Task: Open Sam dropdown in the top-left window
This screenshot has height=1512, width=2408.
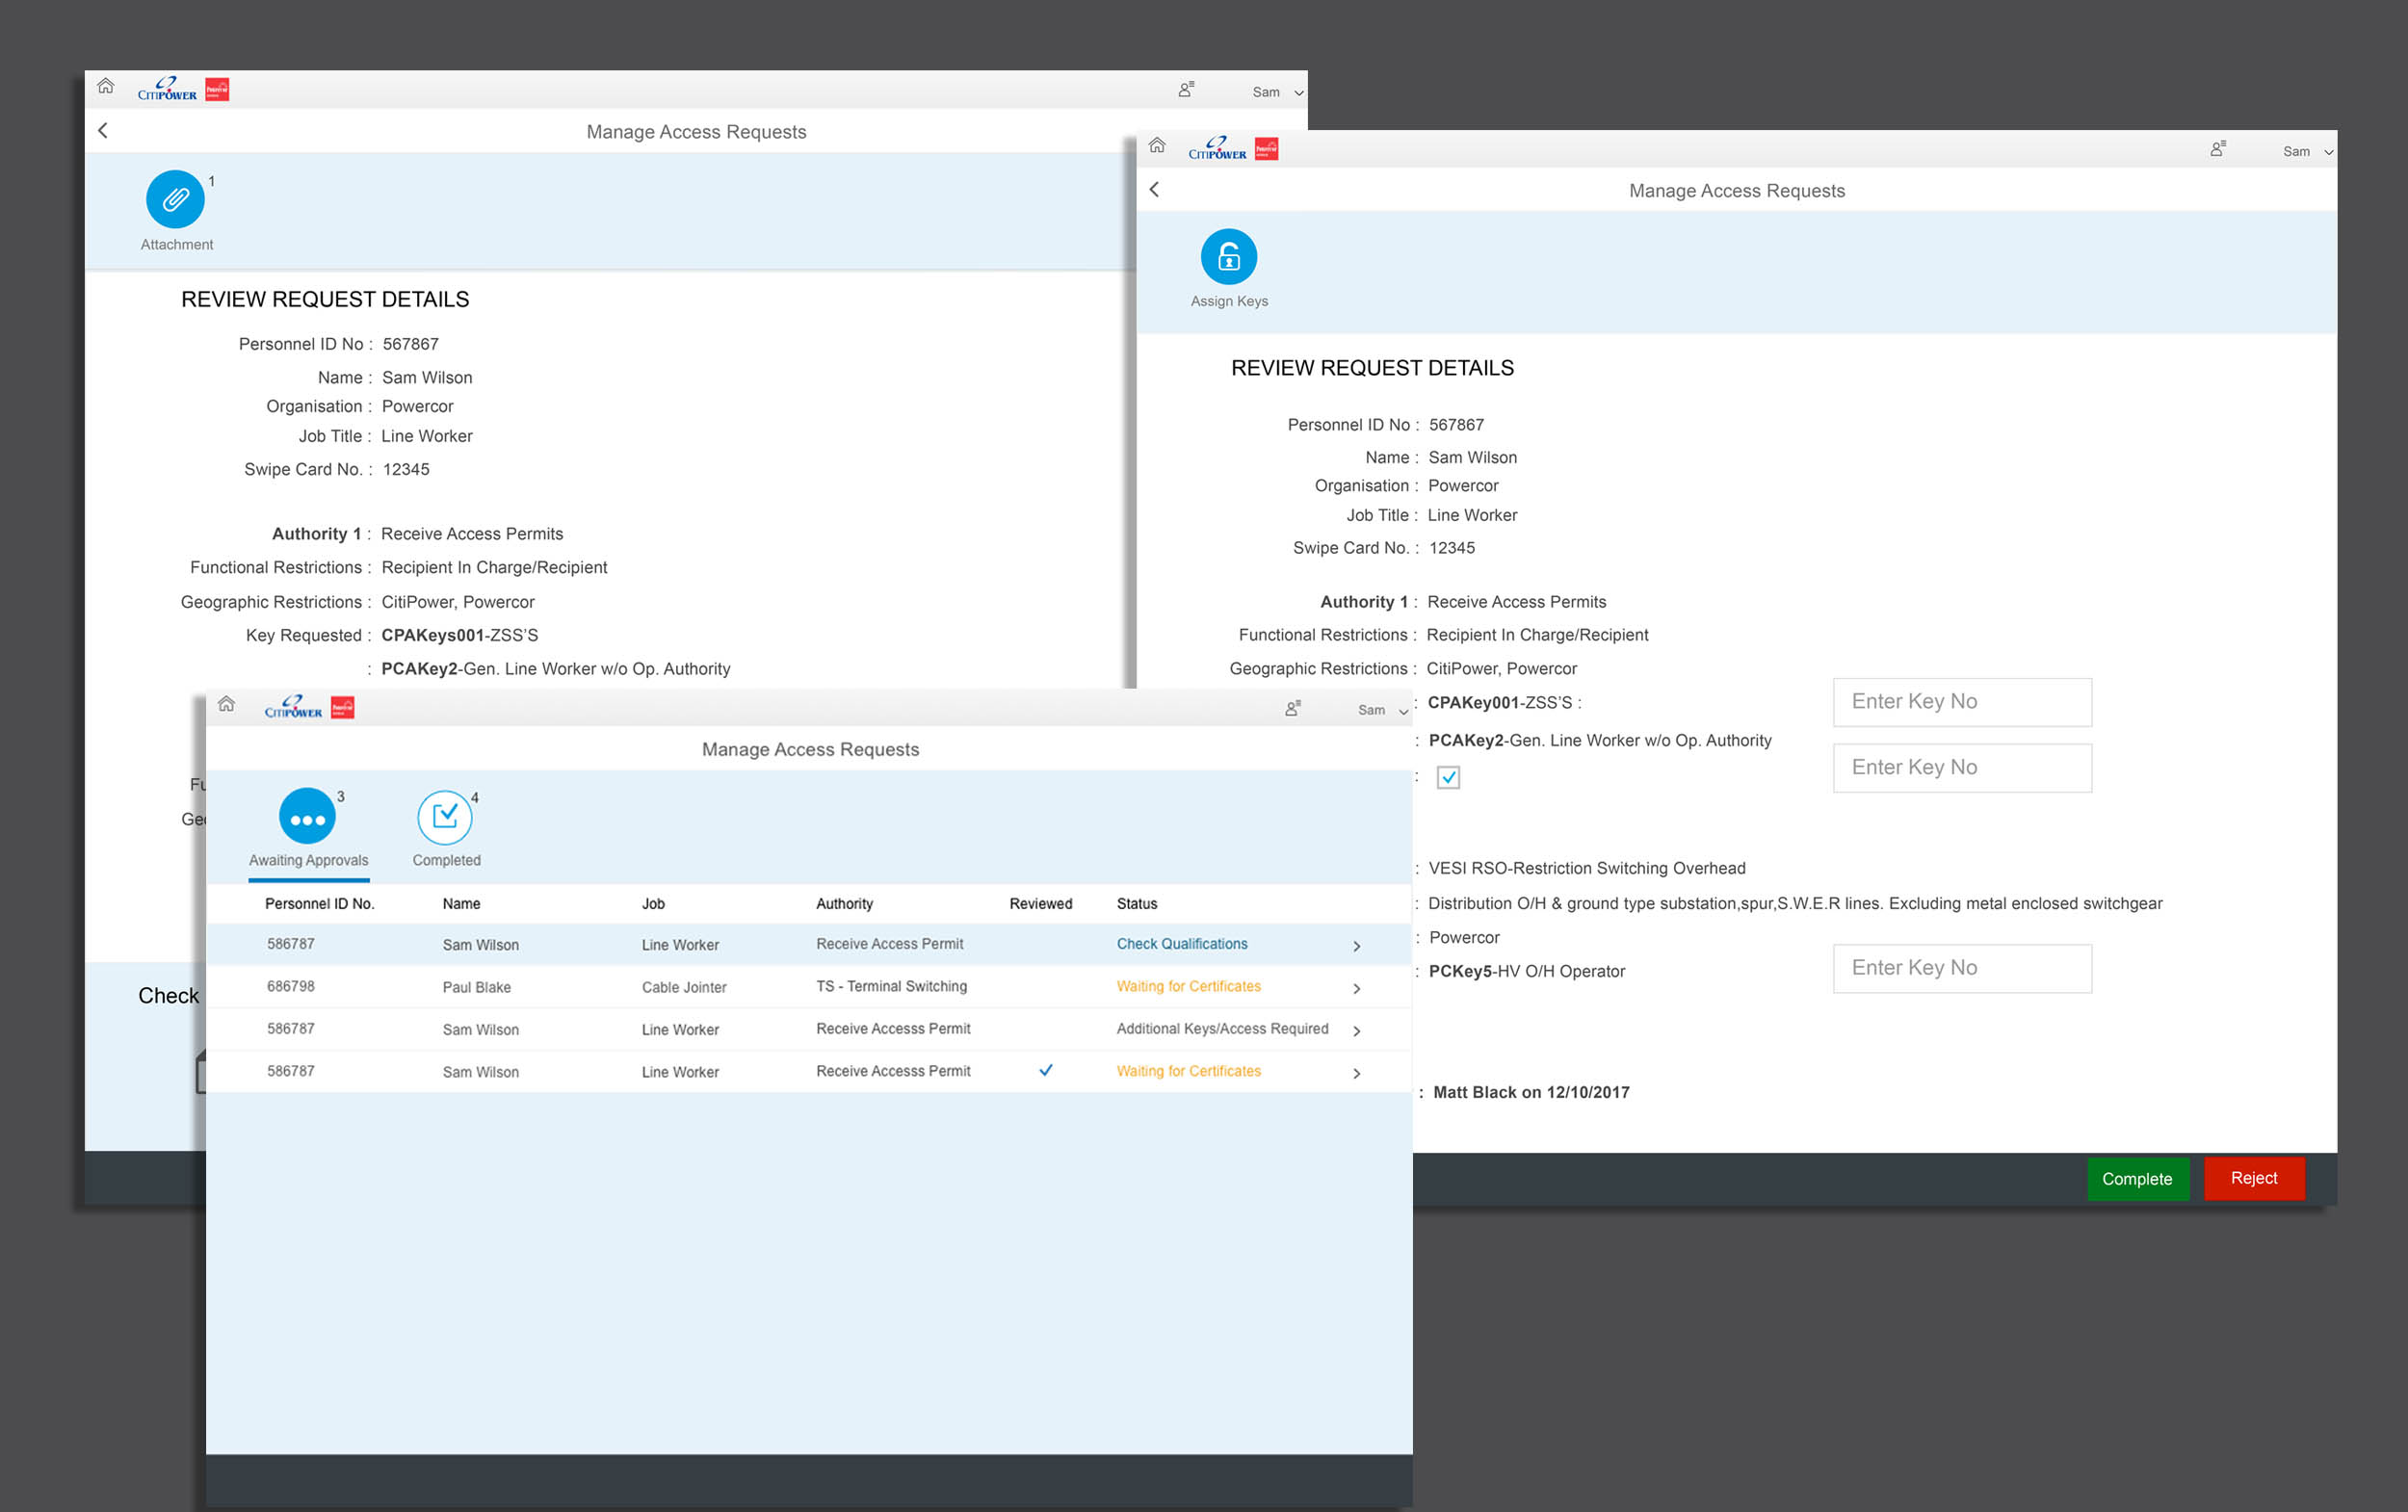Action: 1277,93
